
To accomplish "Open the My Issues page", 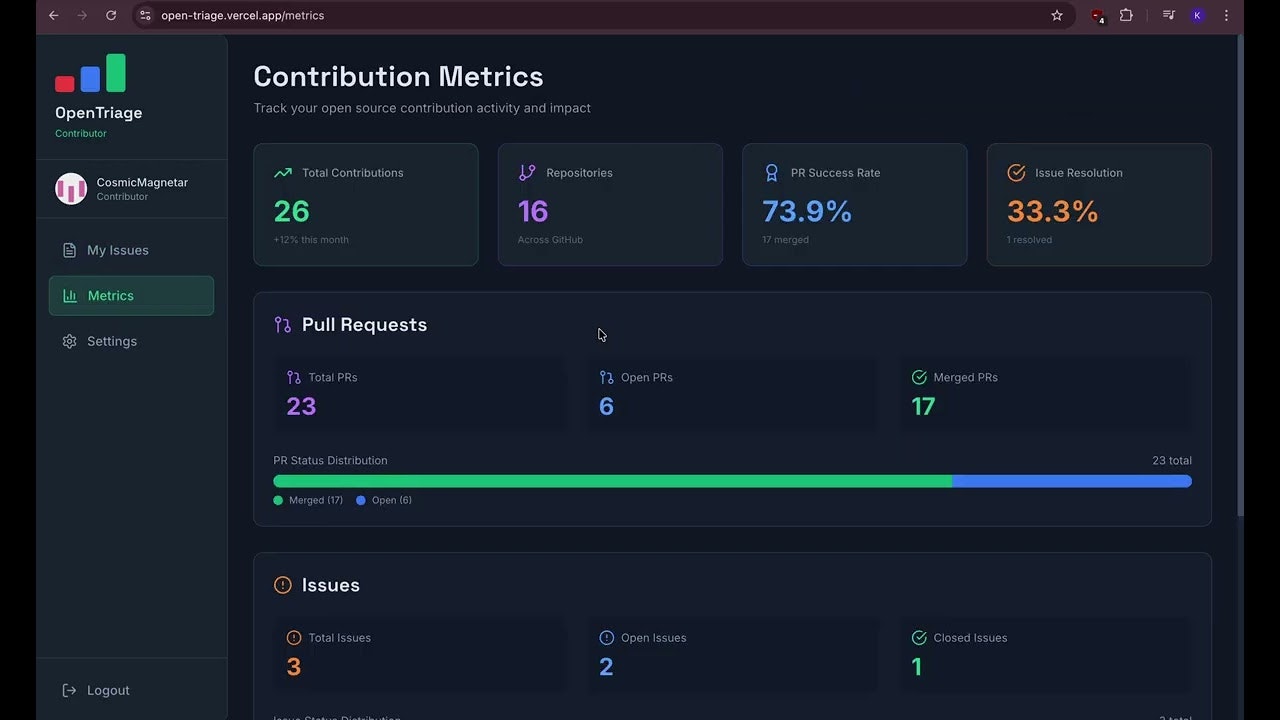I will 131,250.
